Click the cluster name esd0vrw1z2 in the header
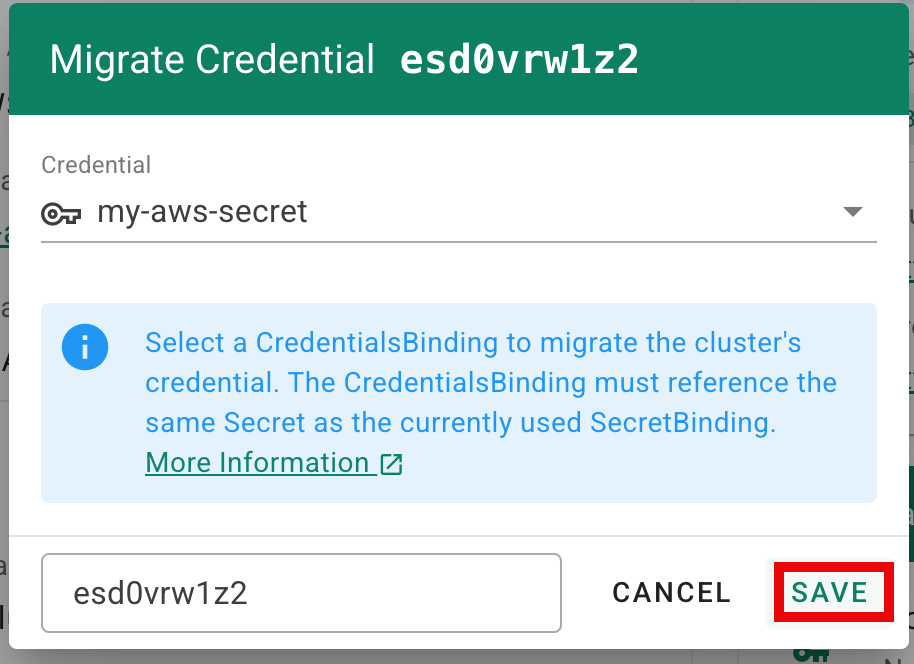The image size is (914, 664). 519,60
